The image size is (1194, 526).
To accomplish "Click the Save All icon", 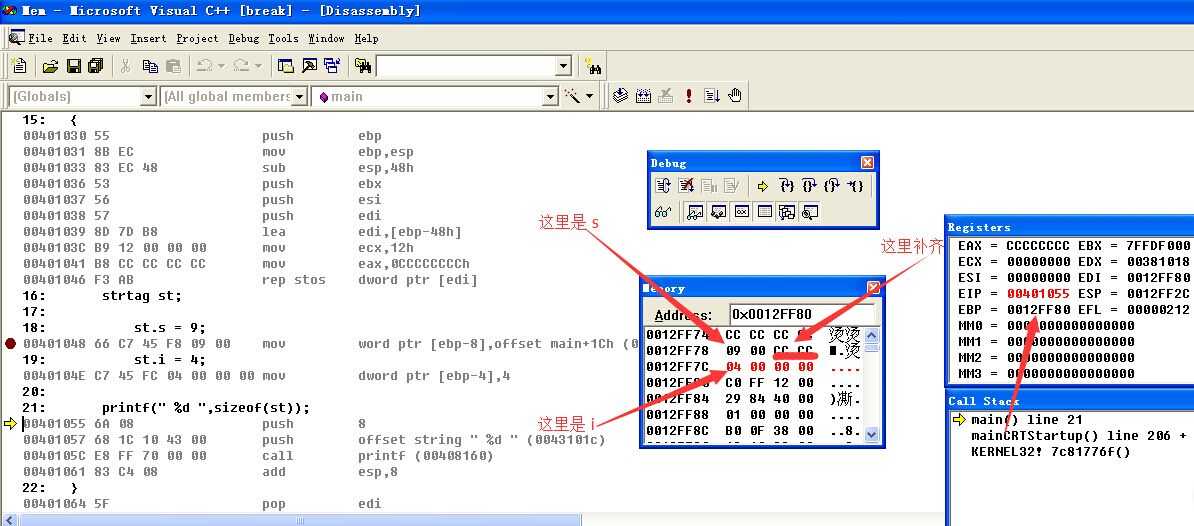I will point(96,66).
